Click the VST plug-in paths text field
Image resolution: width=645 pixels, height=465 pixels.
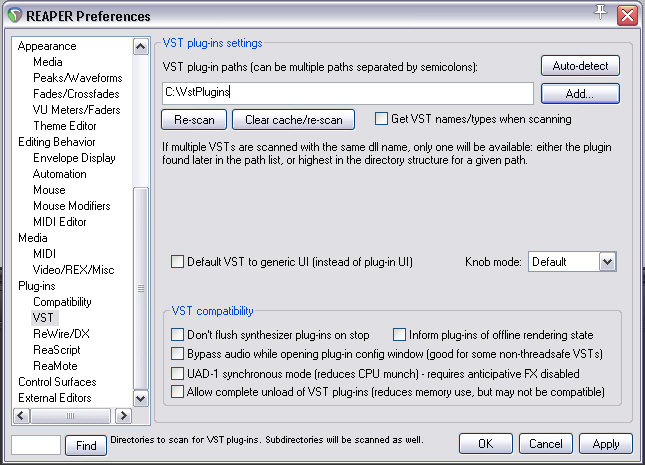pyautogui.click(x=348, y=93)
